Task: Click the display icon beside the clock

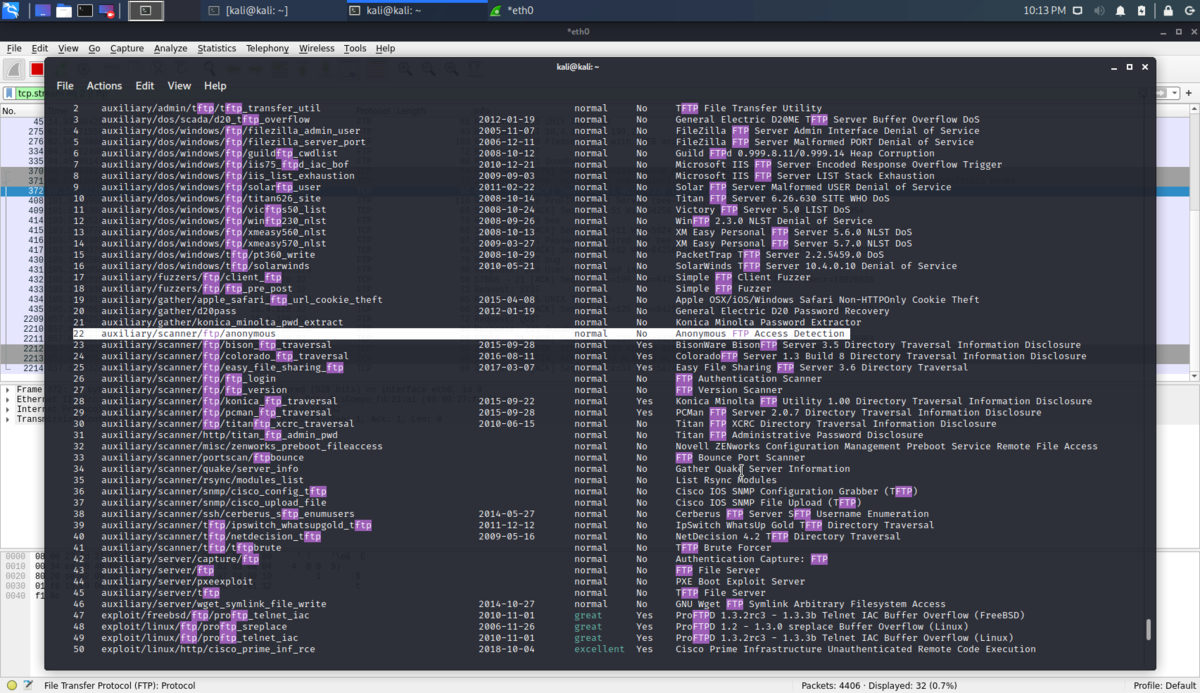Action: click(1078, 11)
